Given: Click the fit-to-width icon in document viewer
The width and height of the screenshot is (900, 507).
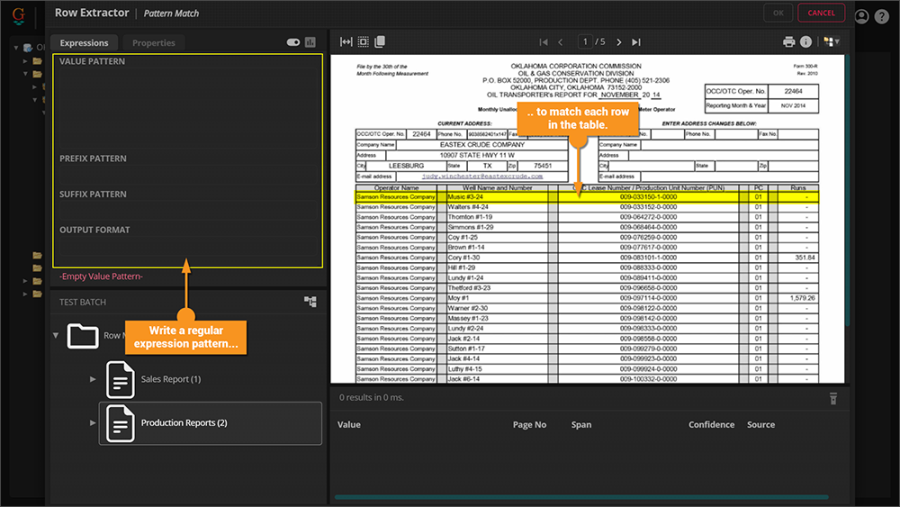Looking at the screenshot, I should click(x=346, y=42).
